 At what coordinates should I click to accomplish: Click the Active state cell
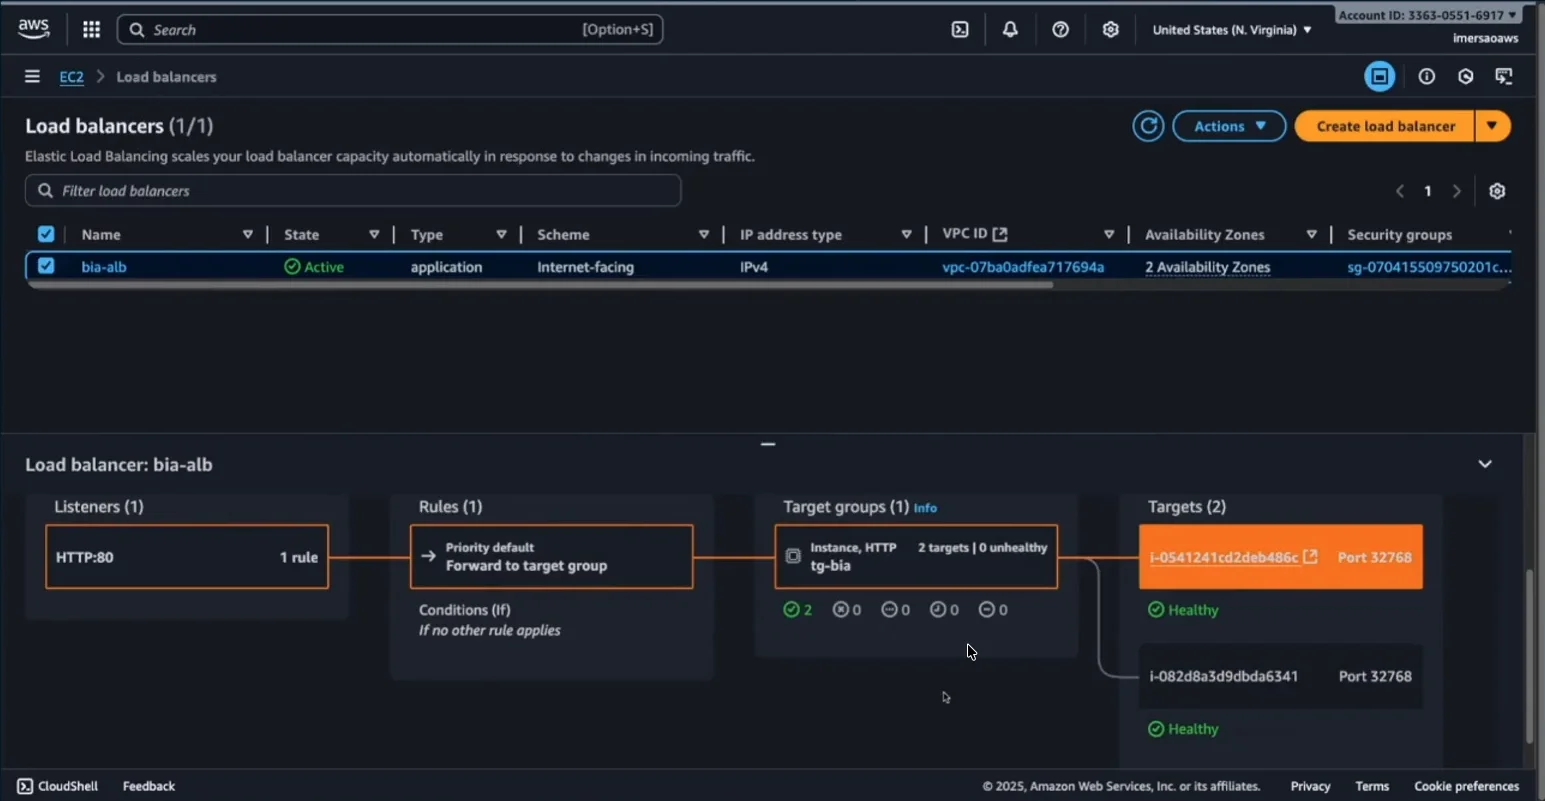[314, 267]
